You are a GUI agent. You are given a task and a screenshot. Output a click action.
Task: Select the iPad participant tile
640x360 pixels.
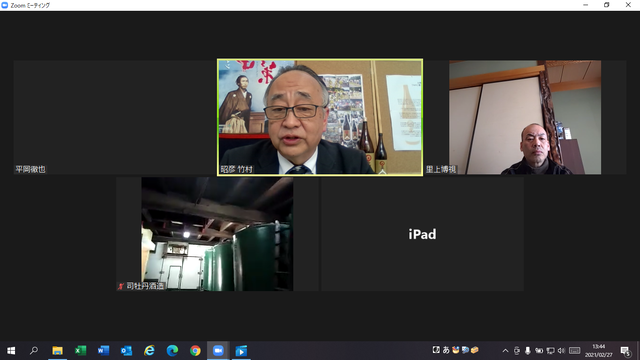pyautogui.click(x=422, y=234)
